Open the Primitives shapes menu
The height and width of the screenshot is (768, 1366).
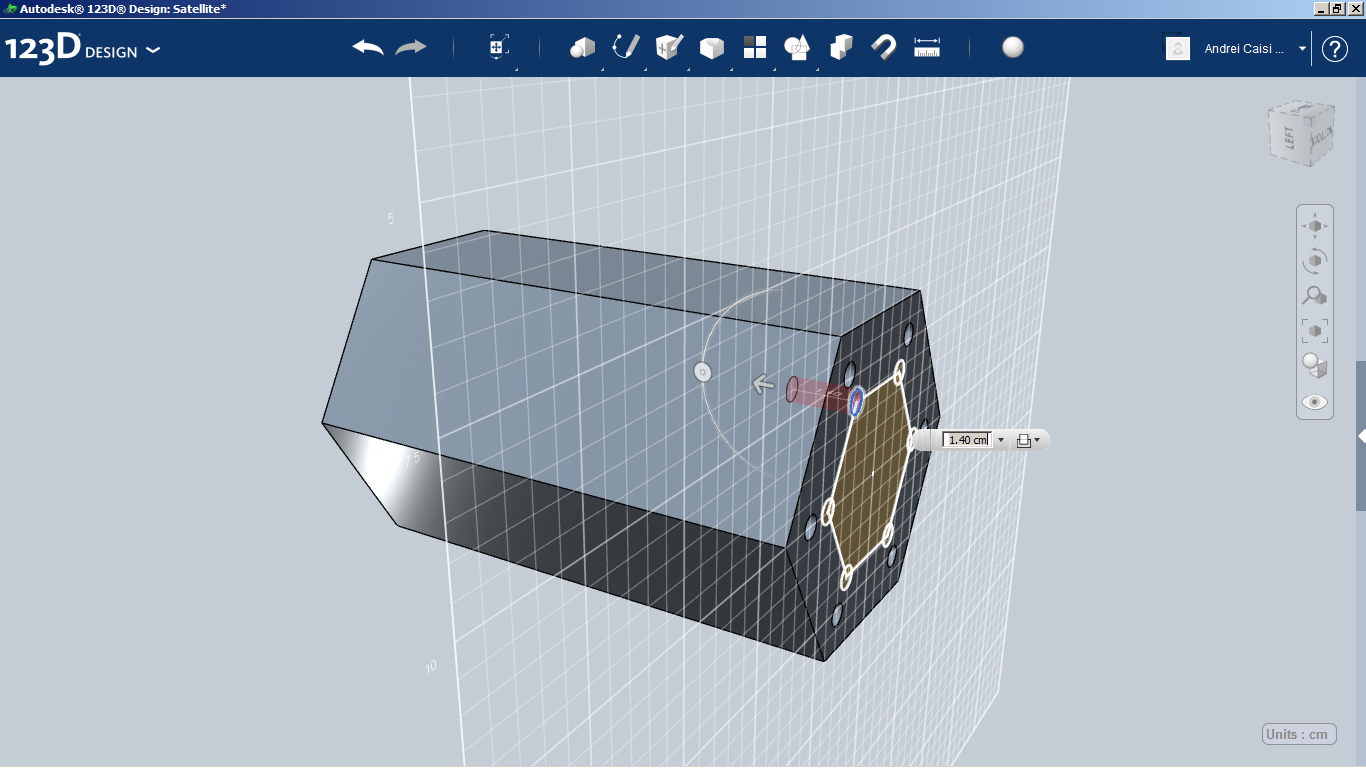tap(583, 47)
